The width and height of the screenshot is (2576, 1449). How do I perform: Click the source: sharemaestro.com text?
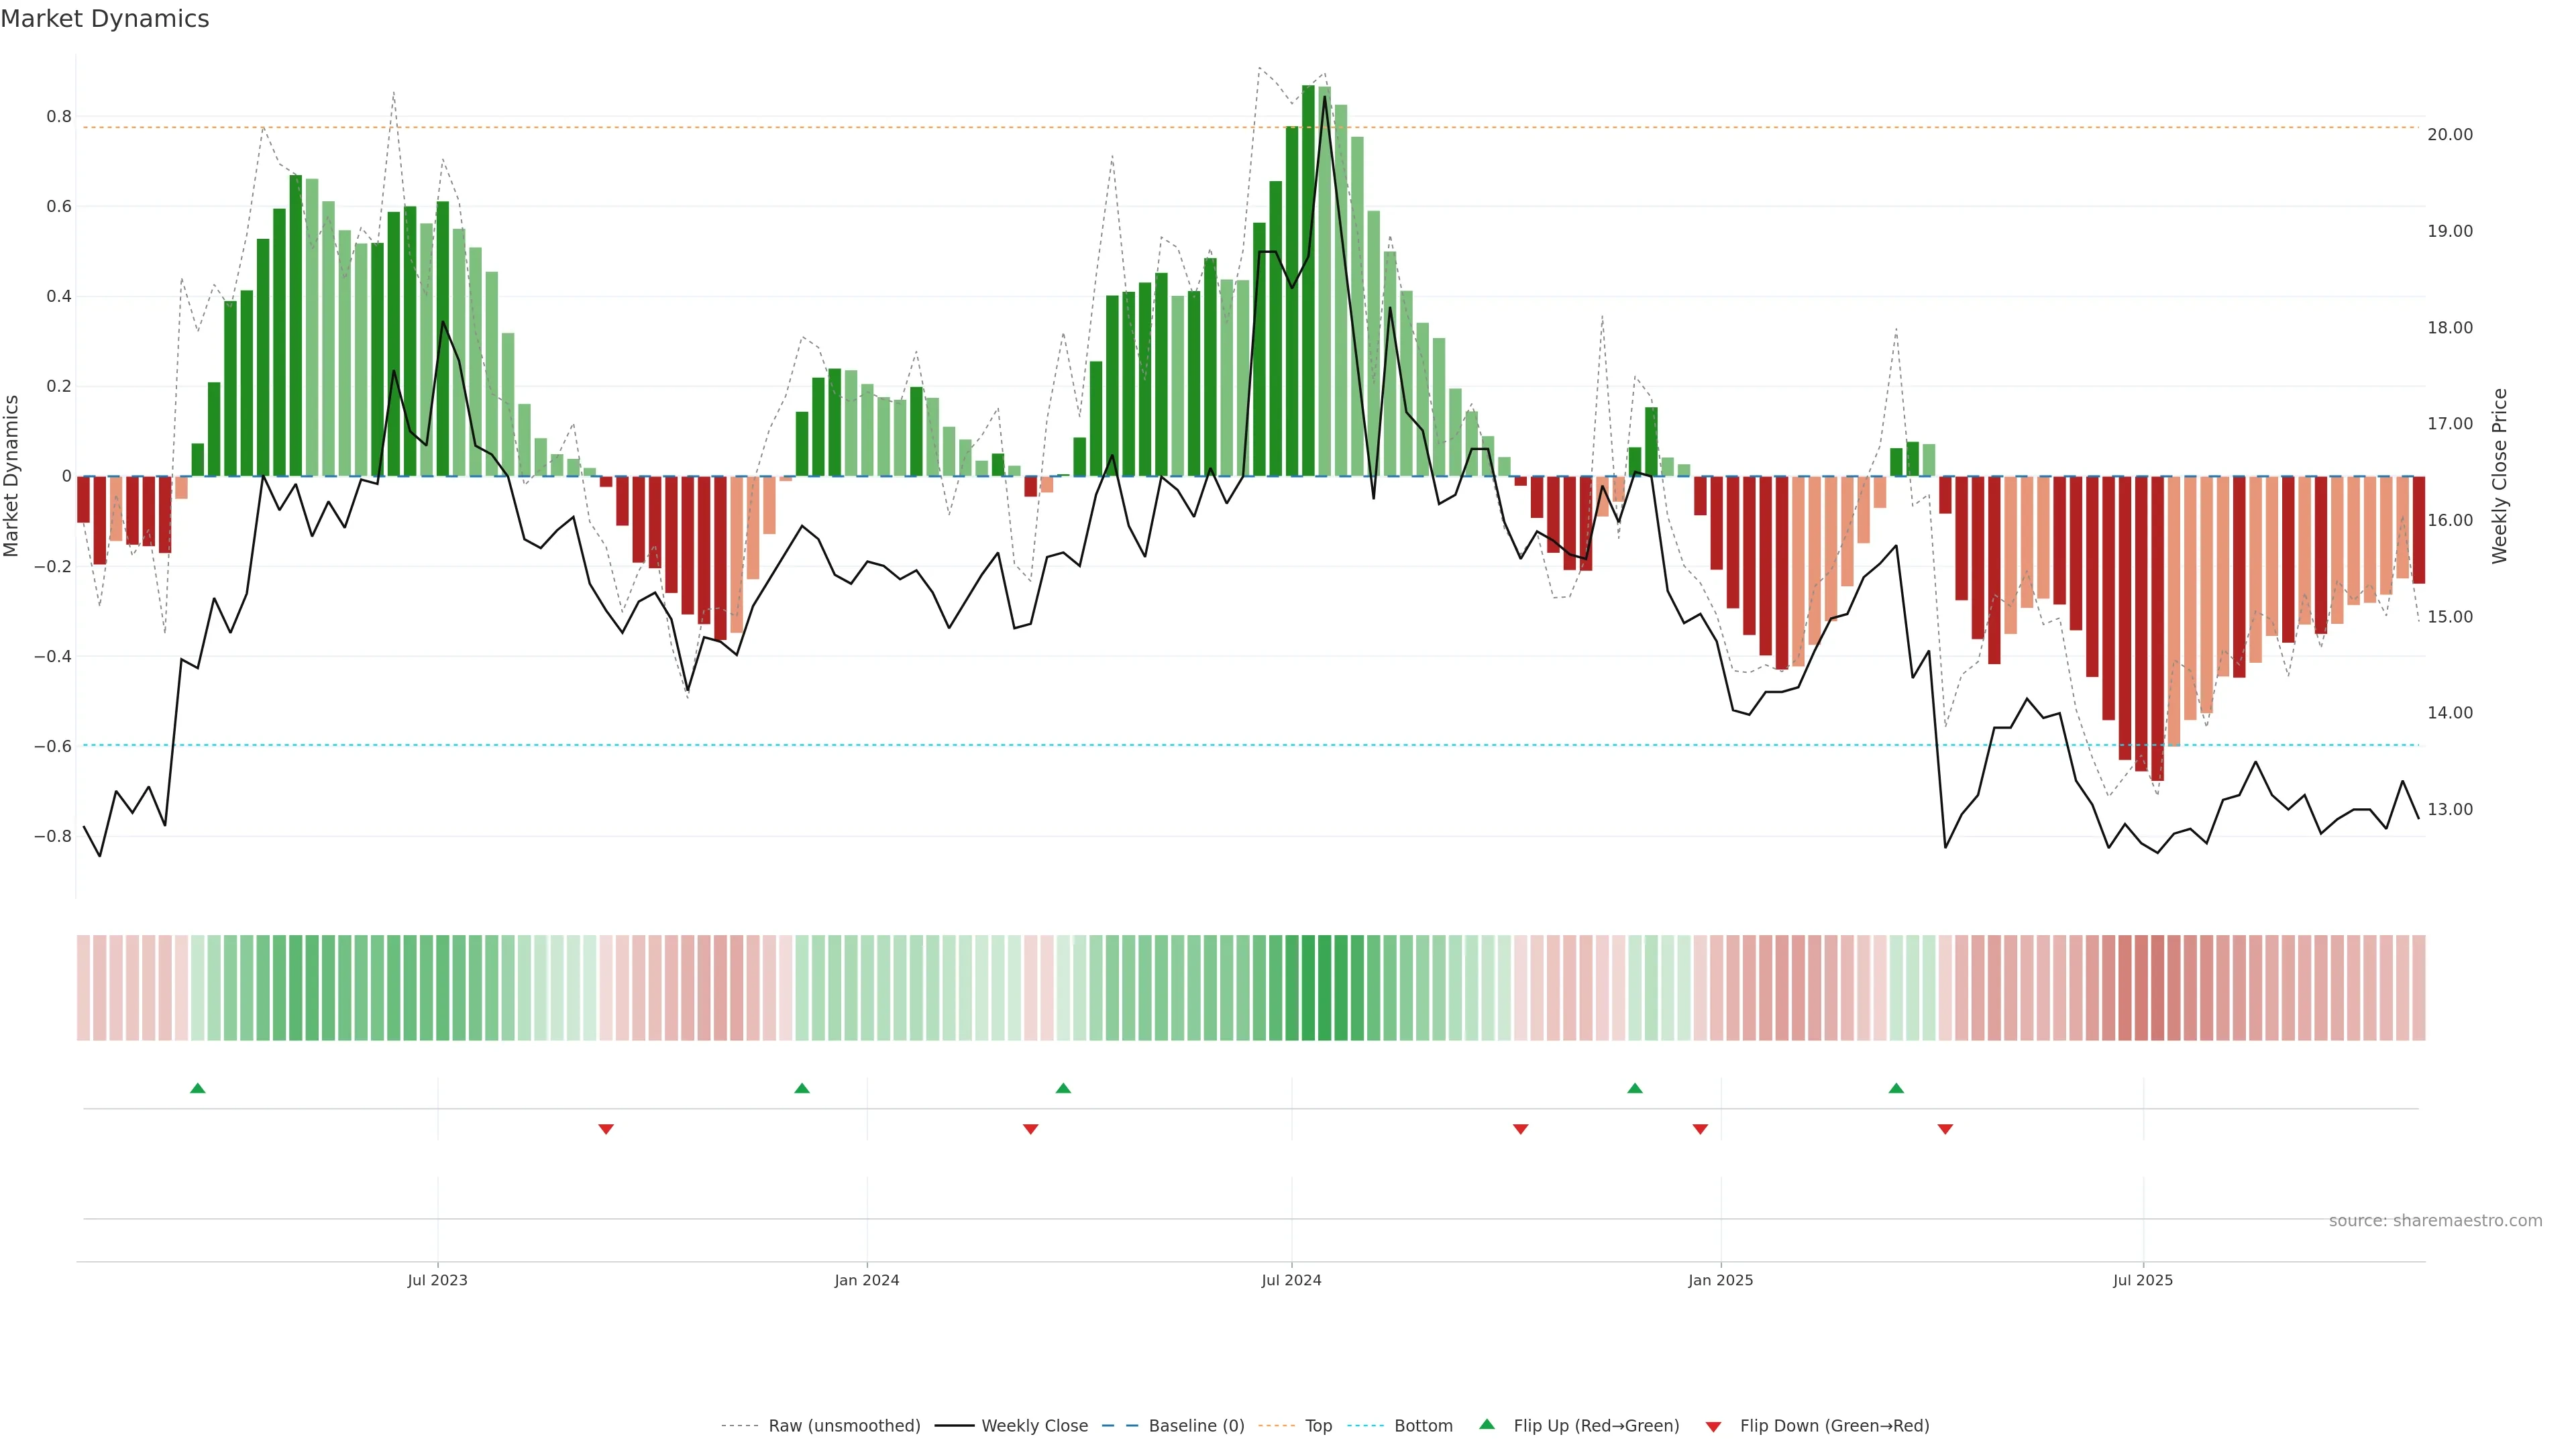point(2435,1221)
